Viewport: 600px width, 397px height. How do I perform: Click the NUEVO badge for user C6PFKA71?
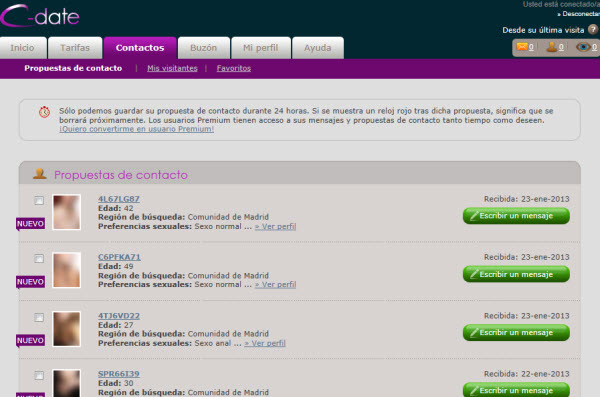(x=30, y=282)
